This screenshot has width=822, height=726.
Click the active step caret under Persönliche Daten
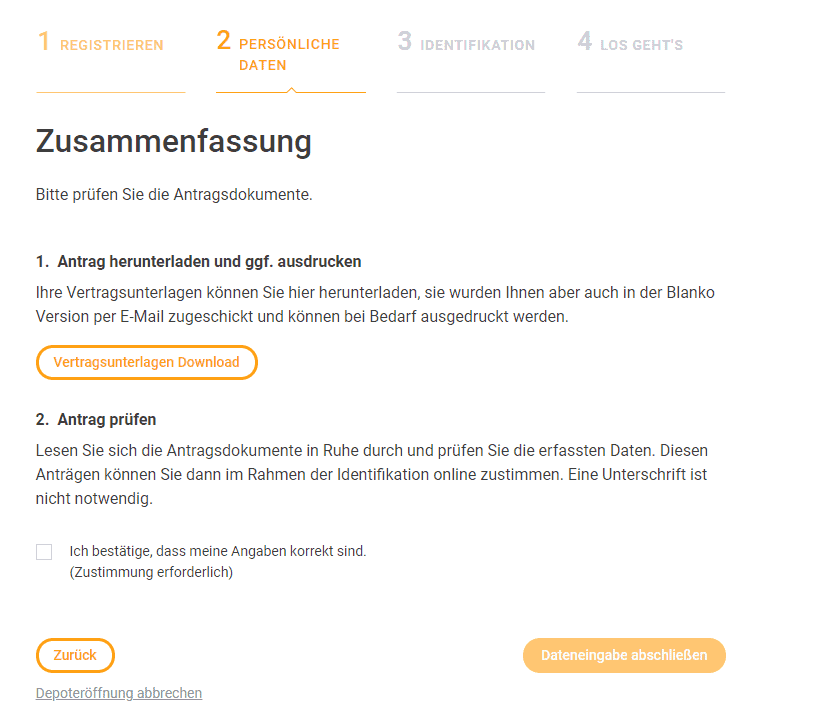click(291, 90)
